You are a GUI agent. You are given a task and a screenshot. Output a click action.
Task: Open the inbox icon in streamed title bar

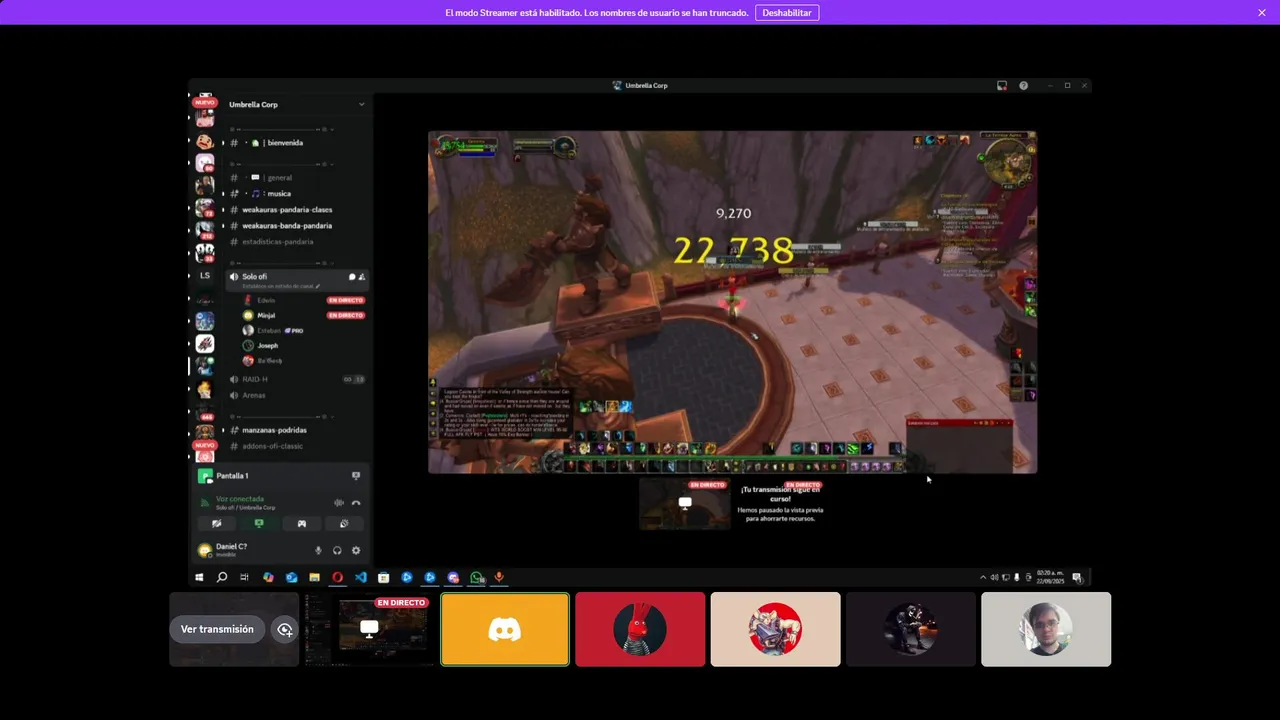1001,86
